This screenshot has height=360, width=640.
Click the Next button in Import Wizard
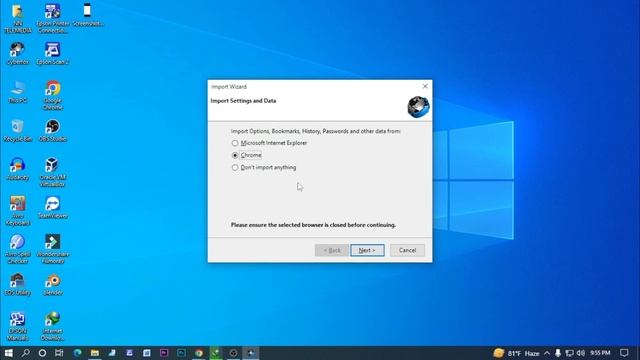[x=367, y=250]
